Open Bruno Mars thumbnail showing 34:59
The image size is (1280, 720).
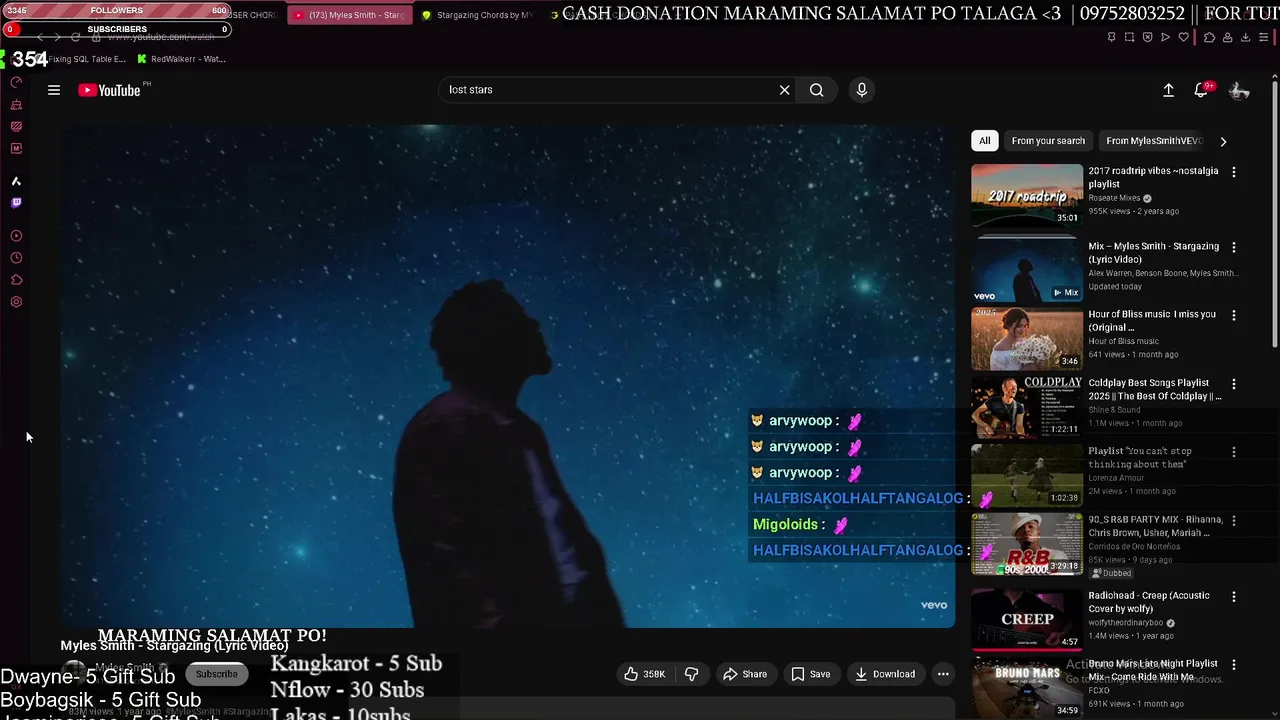pyautogui.click(x=1027, y=688)
